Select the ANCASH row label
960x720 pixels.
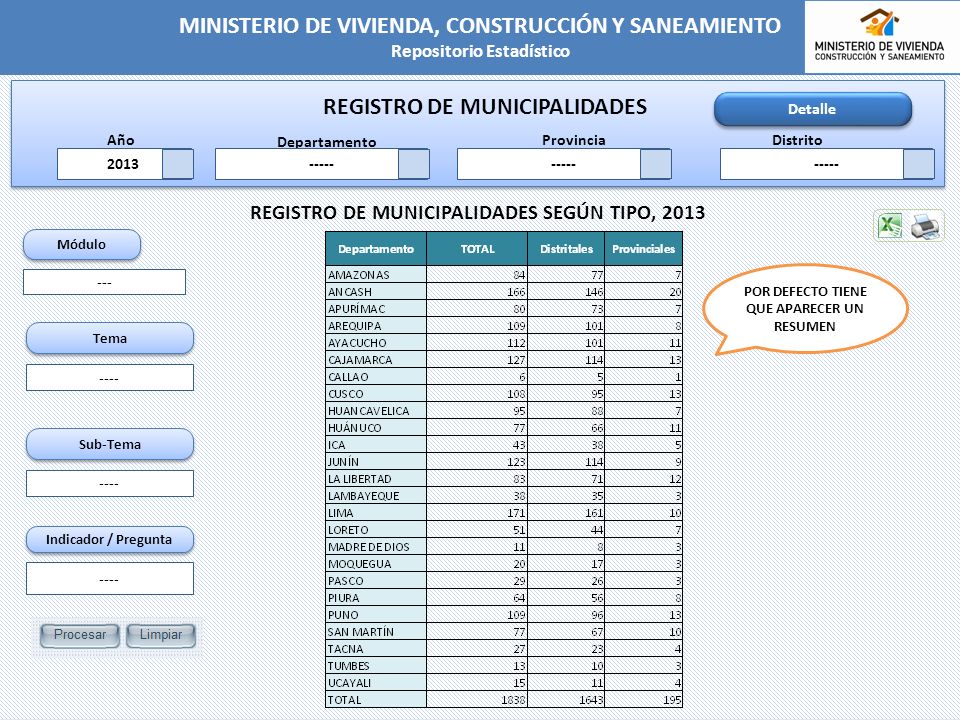(x=350, y=292)
